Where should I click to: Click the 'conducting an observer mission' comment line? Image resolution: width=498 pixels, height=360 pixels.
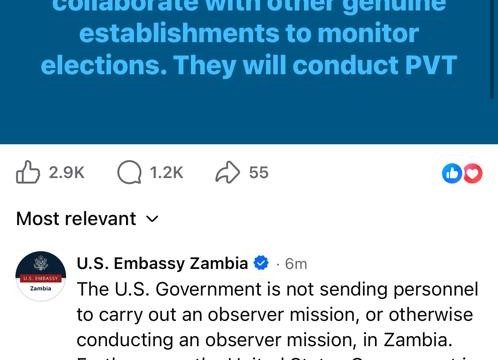point(264,340)
